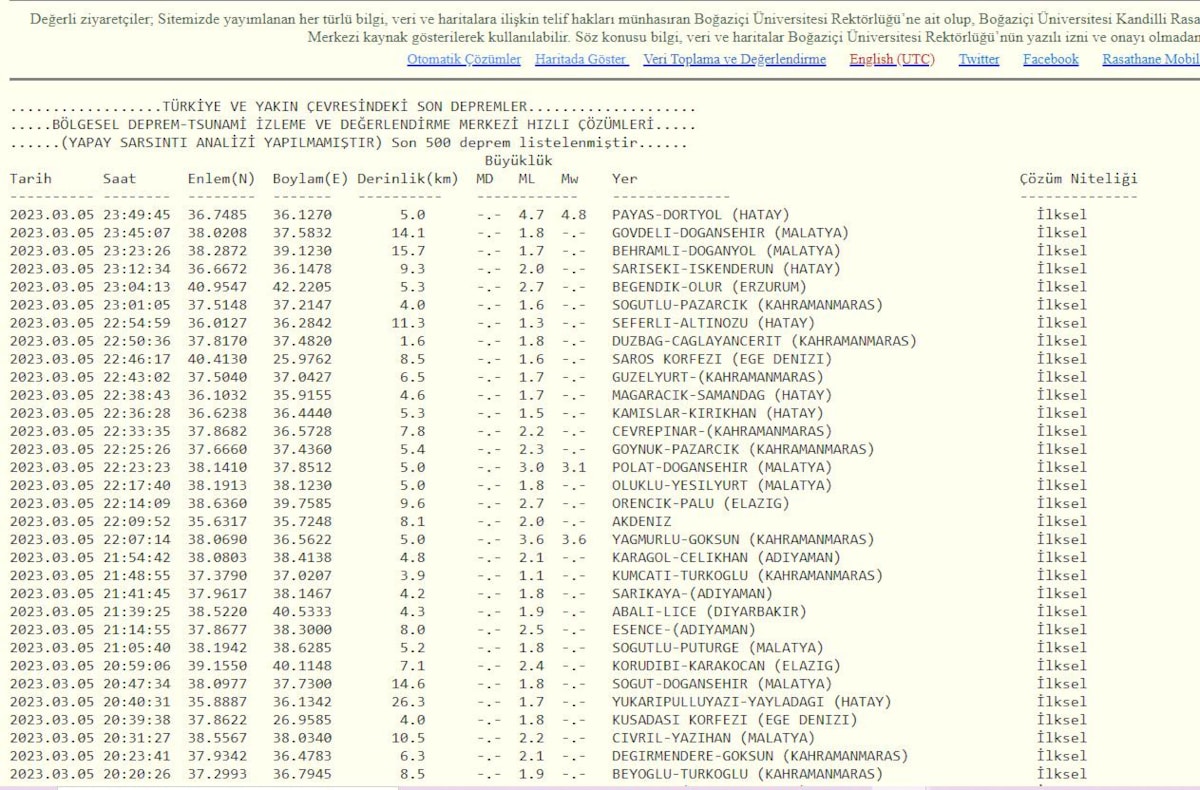Click the Tarih column header

tap(31, 179)
